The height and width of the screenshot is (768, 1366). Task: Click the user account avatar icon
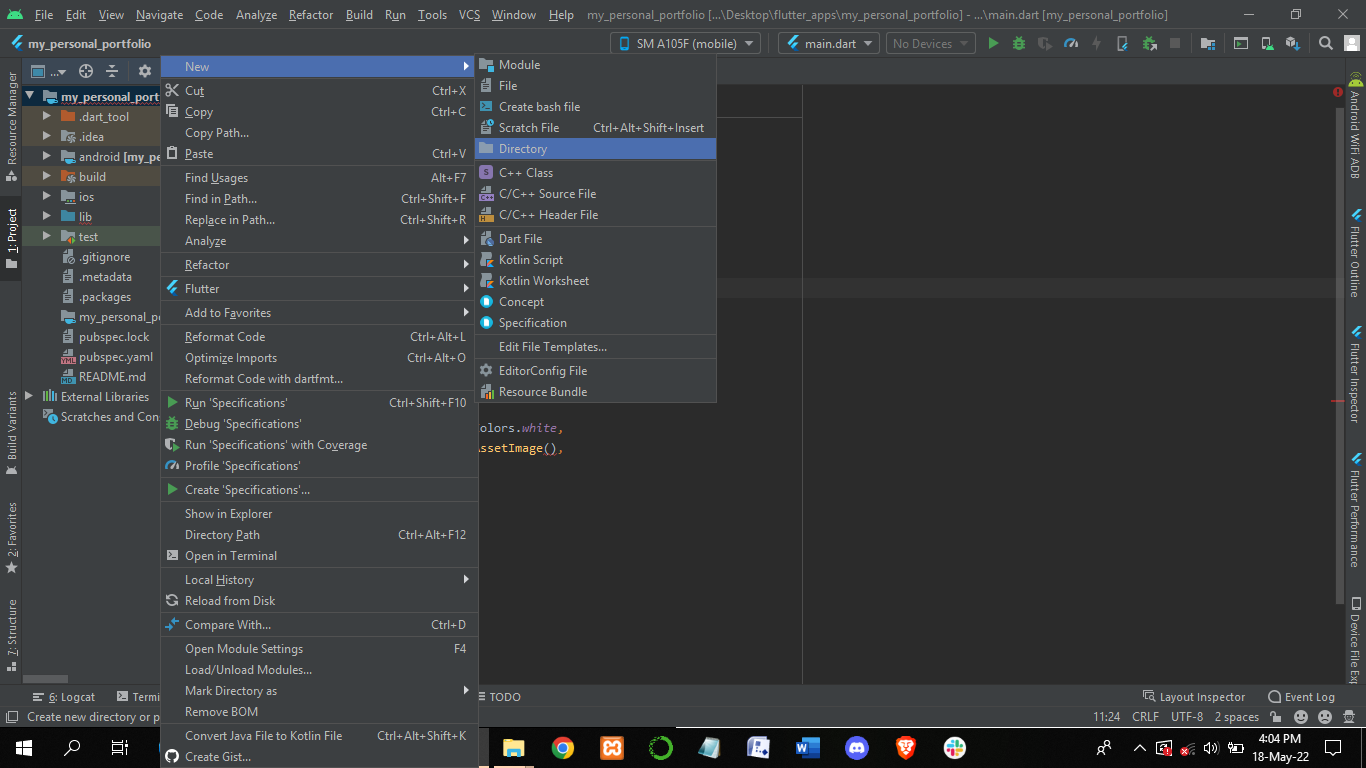(1351, 43)
